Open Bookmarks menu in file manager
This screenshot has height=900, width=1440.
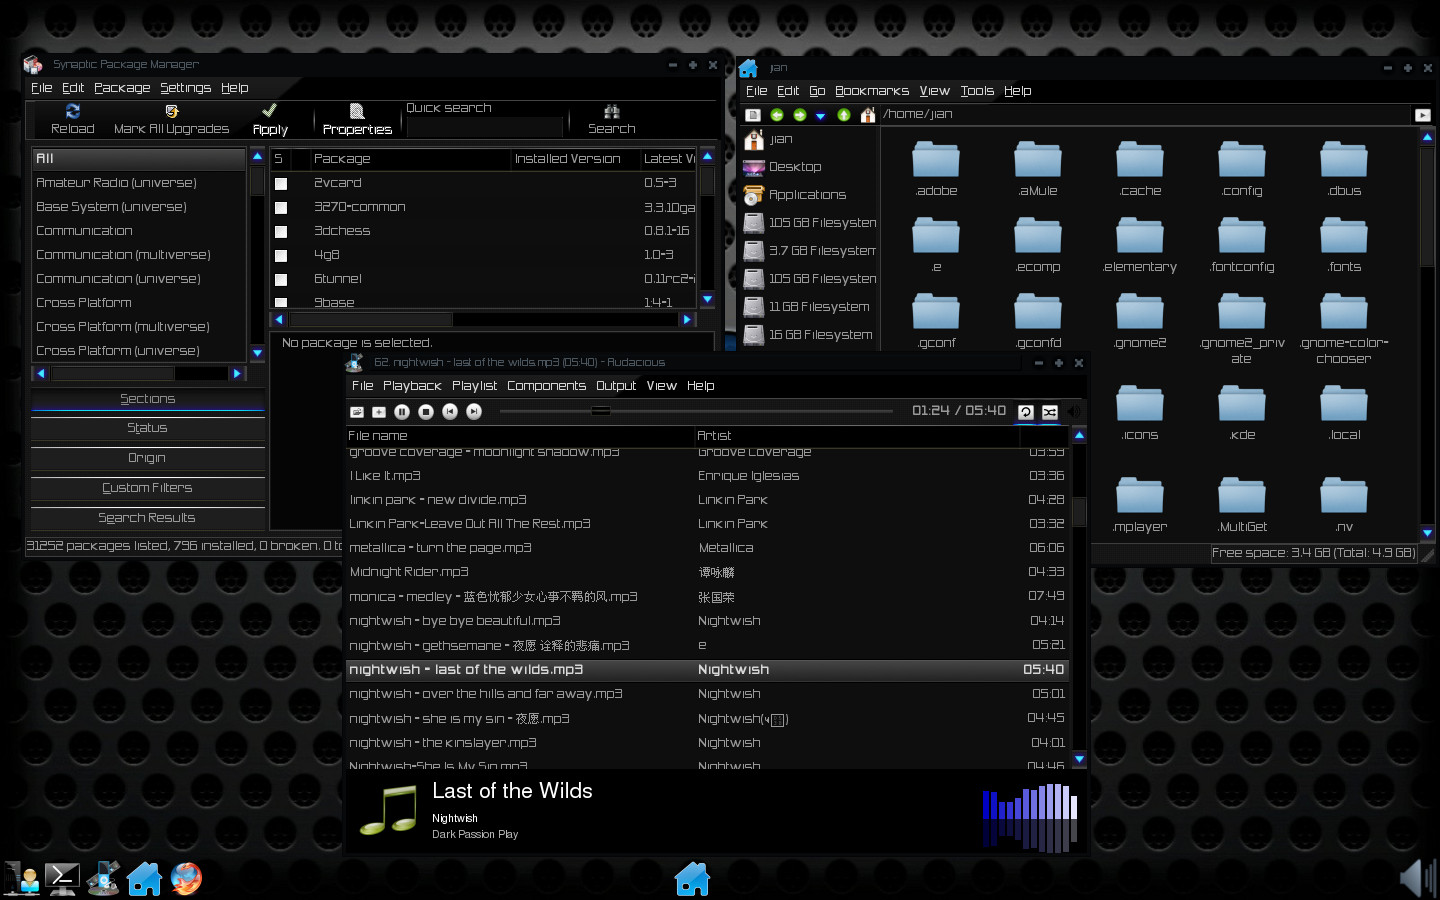point(872,91)
